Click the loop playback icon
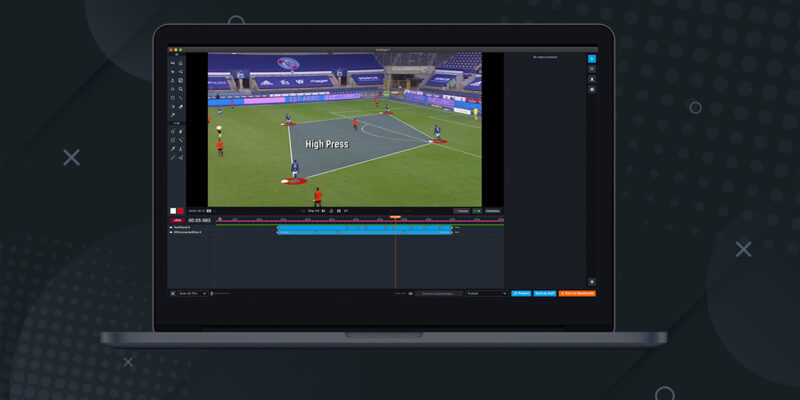The width and height of the screenshot is (800, 400). pyautogui.click(x=331, y=211)
